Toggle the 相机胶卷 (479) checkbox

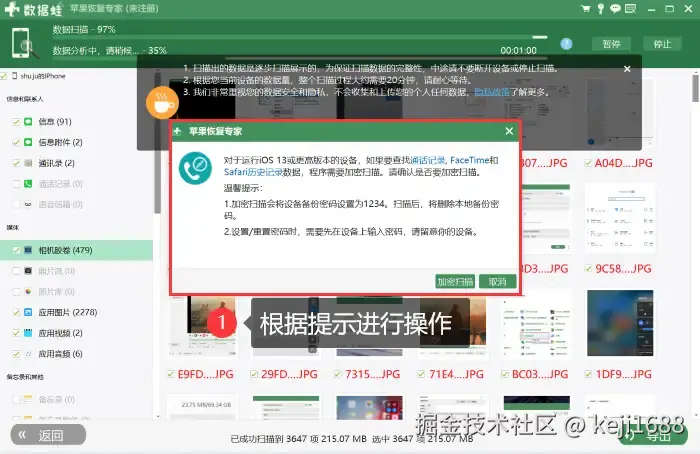click(x=16, y=250)
